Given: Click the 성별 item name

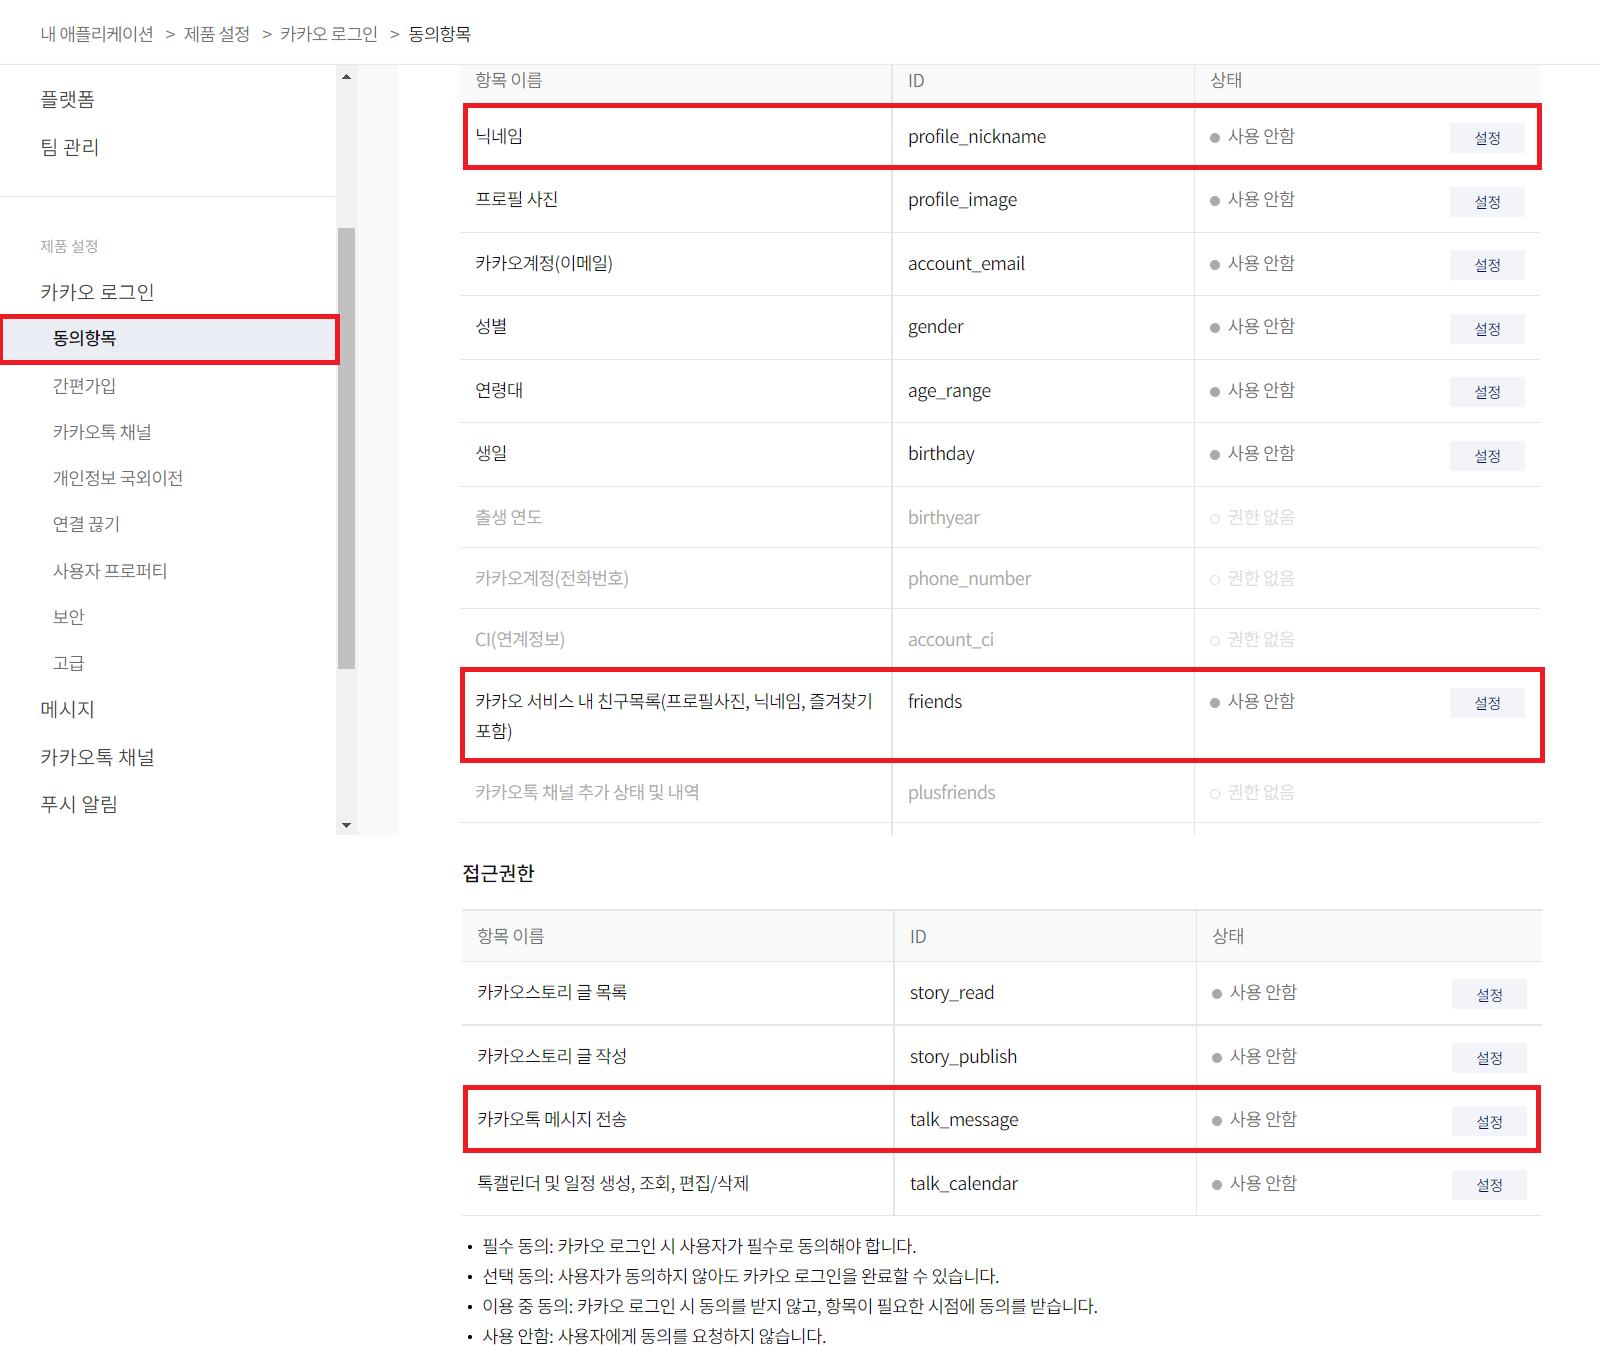Looking at the screenshot, I should tap(491, 326).
